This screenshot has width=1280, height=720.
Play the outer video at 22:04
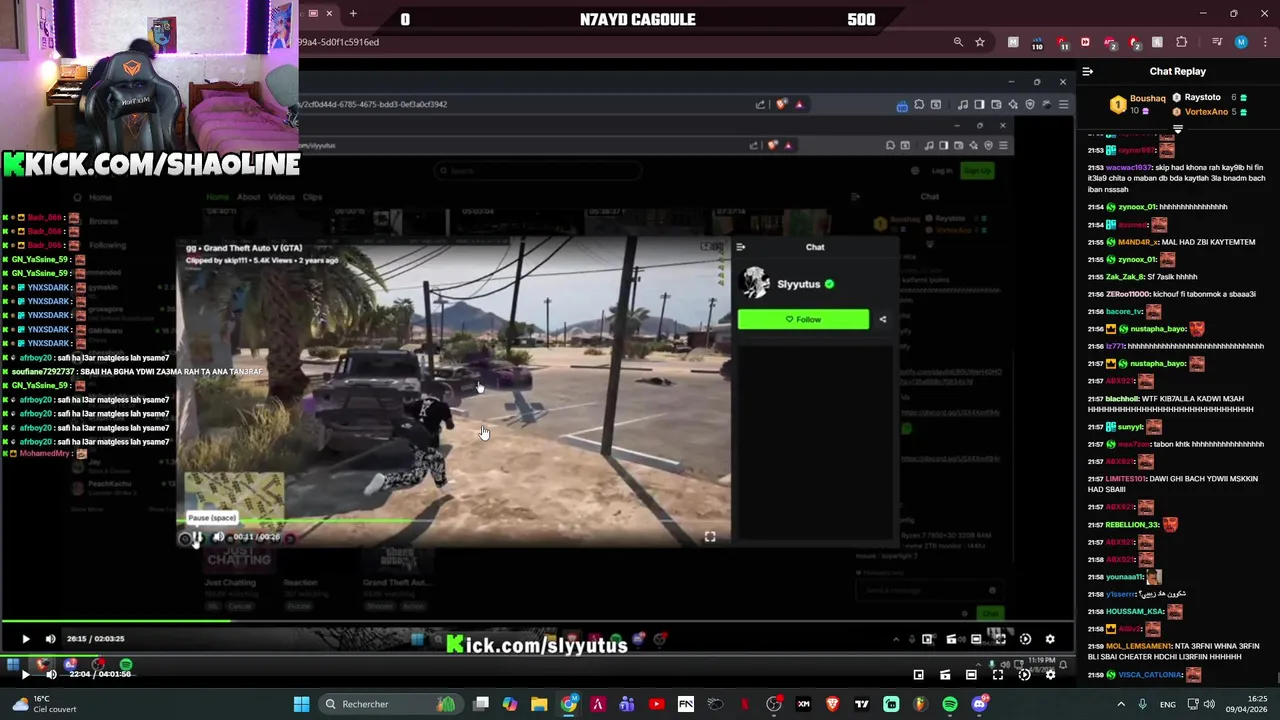pos(25,674)
